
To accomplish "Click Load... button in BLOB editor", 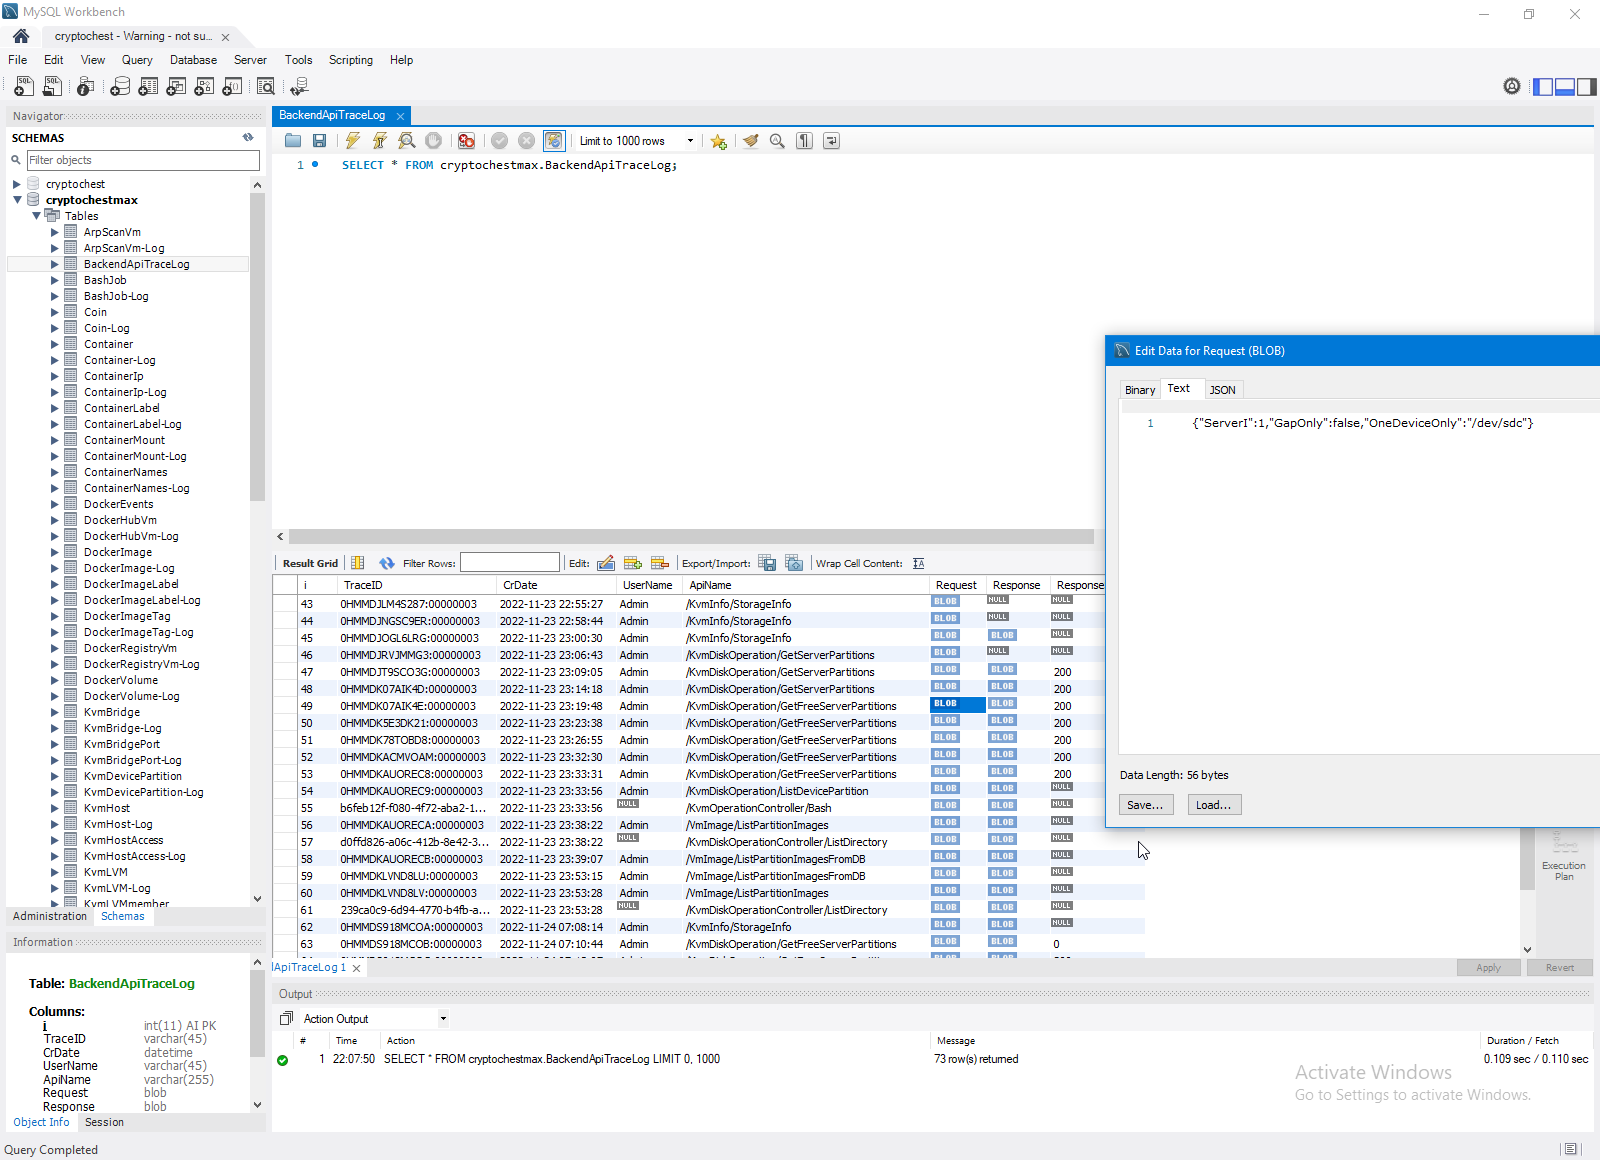I will click(x=1214, y=805).
